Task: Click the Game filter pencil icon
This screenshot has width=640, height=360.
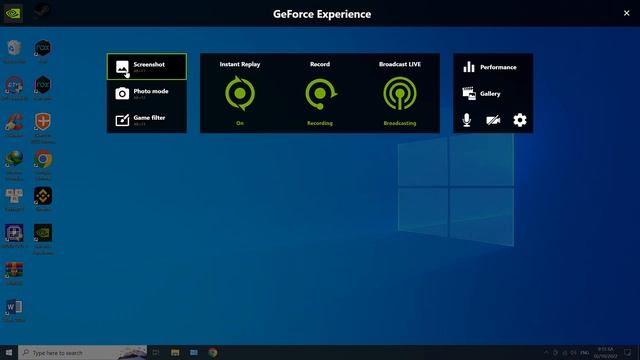Action: (x=122, y=120)
